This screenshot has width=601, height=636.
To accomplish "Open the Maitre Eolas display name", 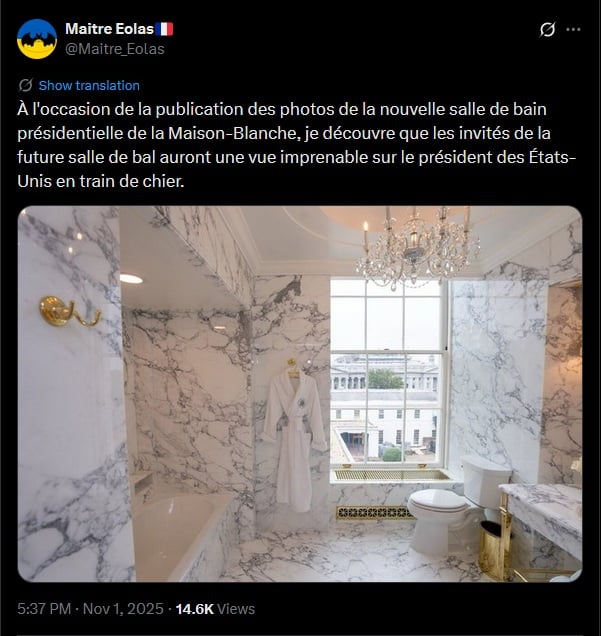I will pos(109,29).
